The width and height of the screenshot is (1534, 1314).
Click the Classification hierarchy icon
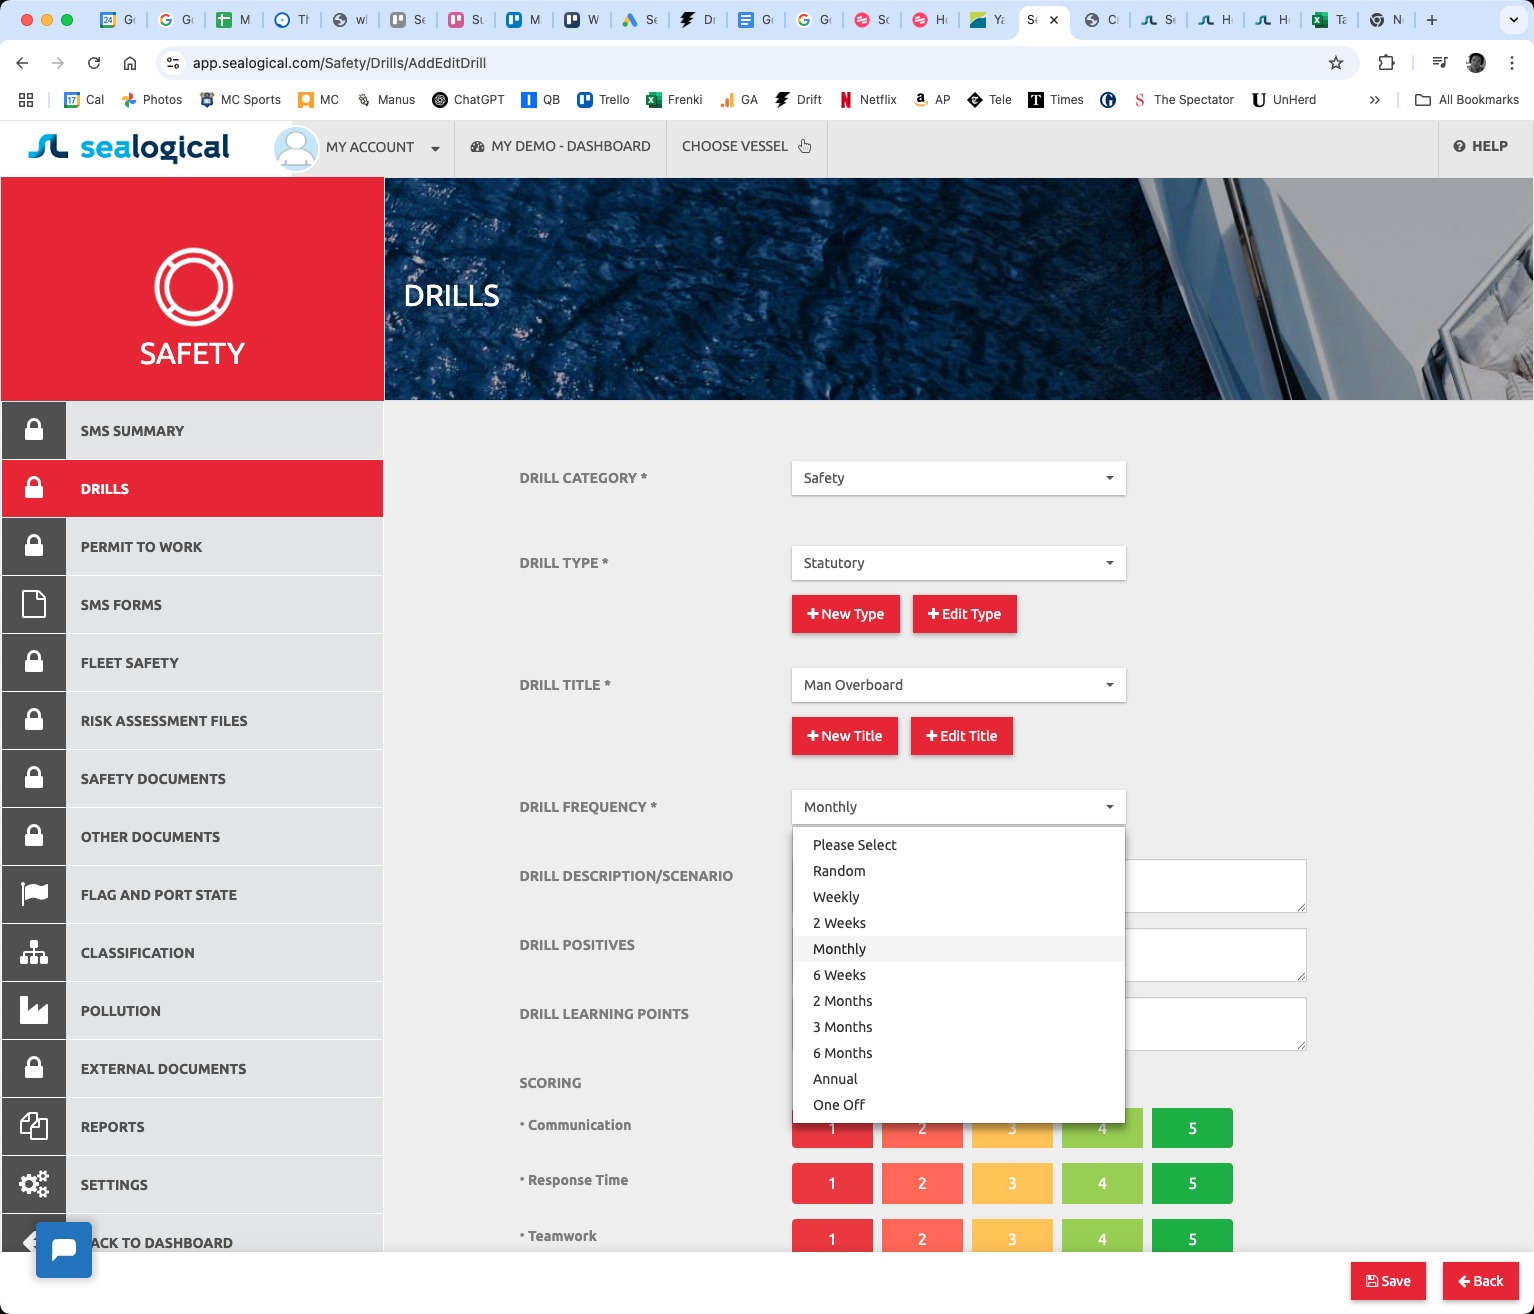click(34, 952)
